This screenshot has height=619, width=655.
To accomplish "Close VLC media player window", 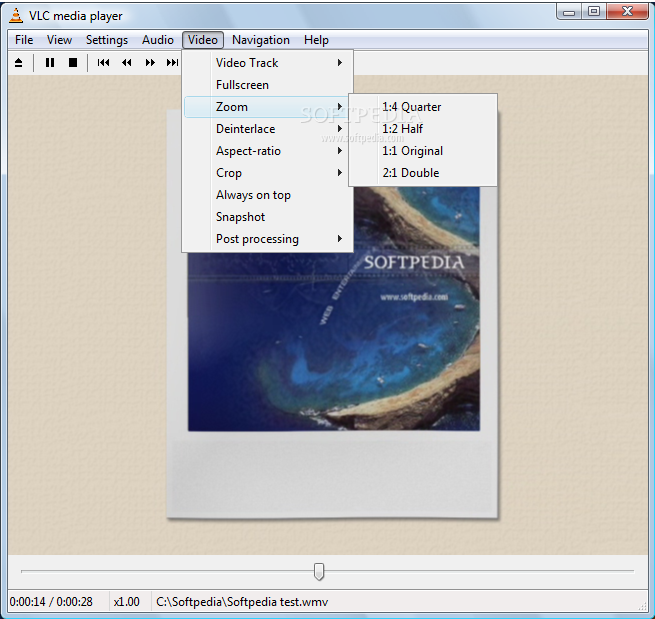I will pos(627,12).
